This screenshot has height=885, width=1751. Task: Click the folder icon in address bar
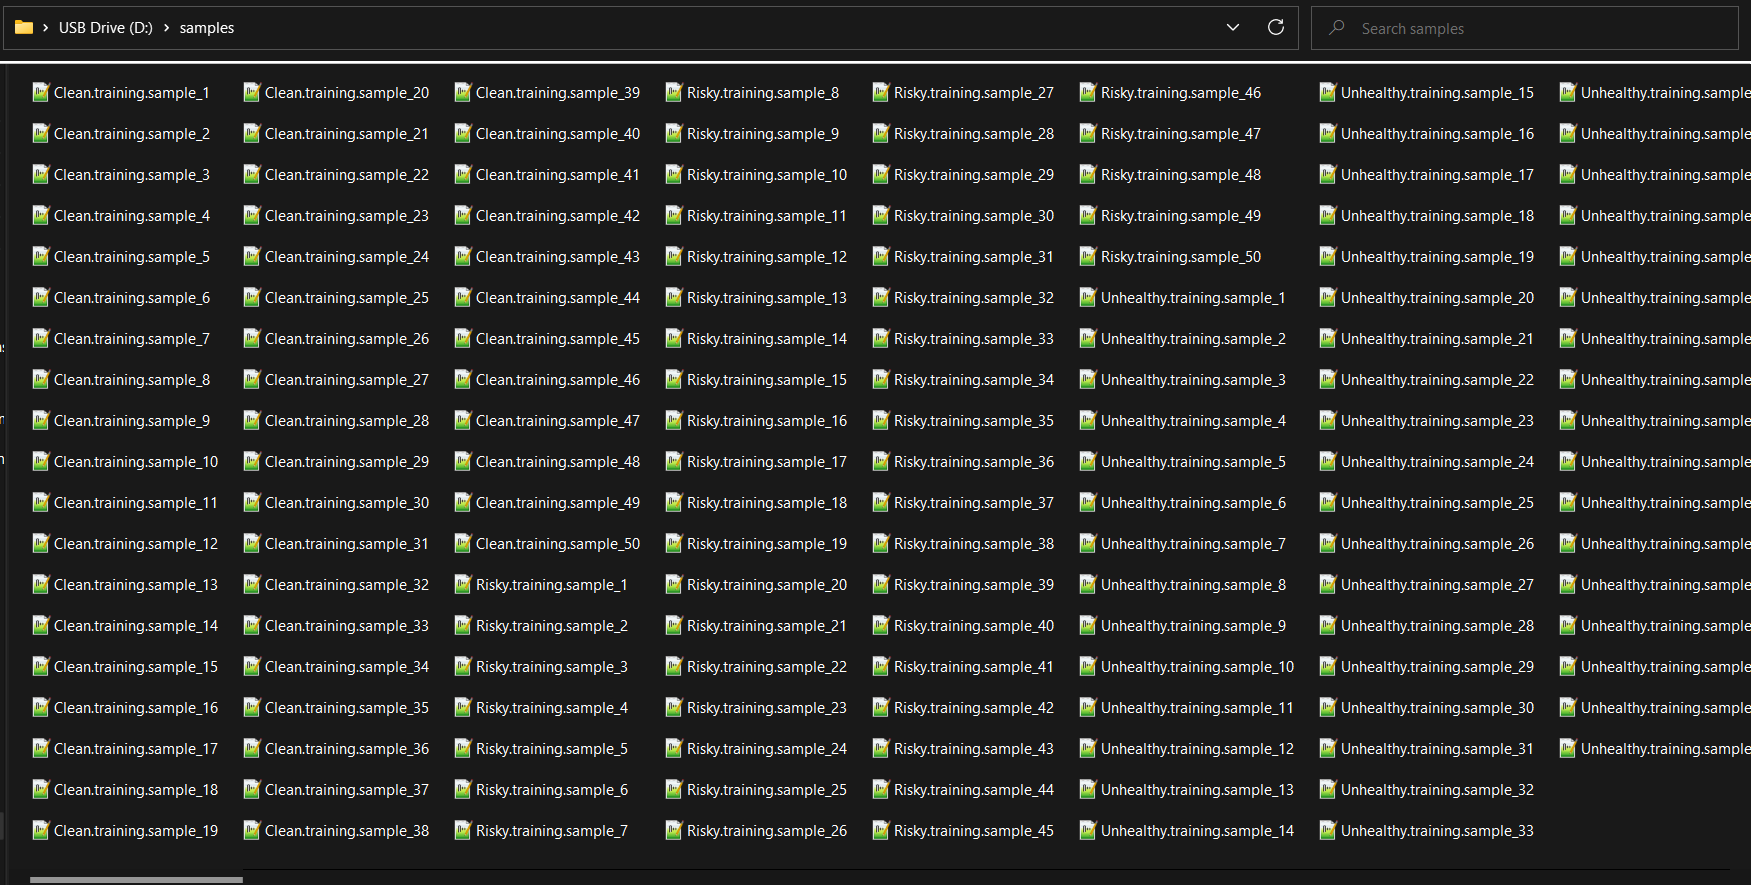(24, 27)
